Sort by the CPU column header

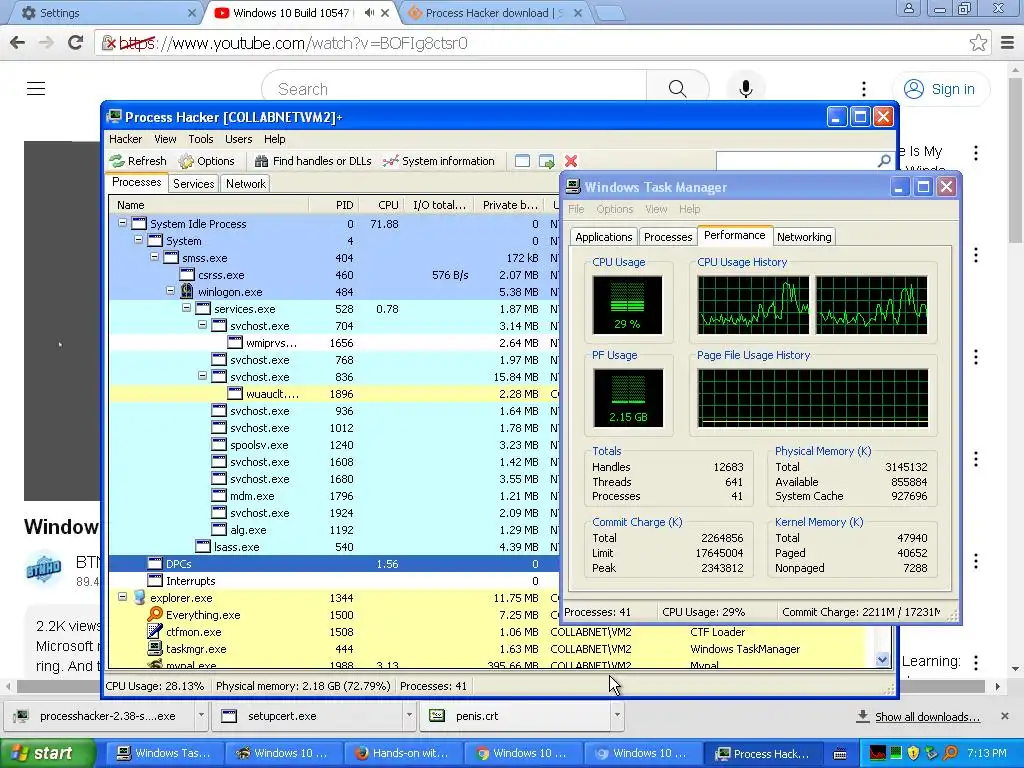381,205
